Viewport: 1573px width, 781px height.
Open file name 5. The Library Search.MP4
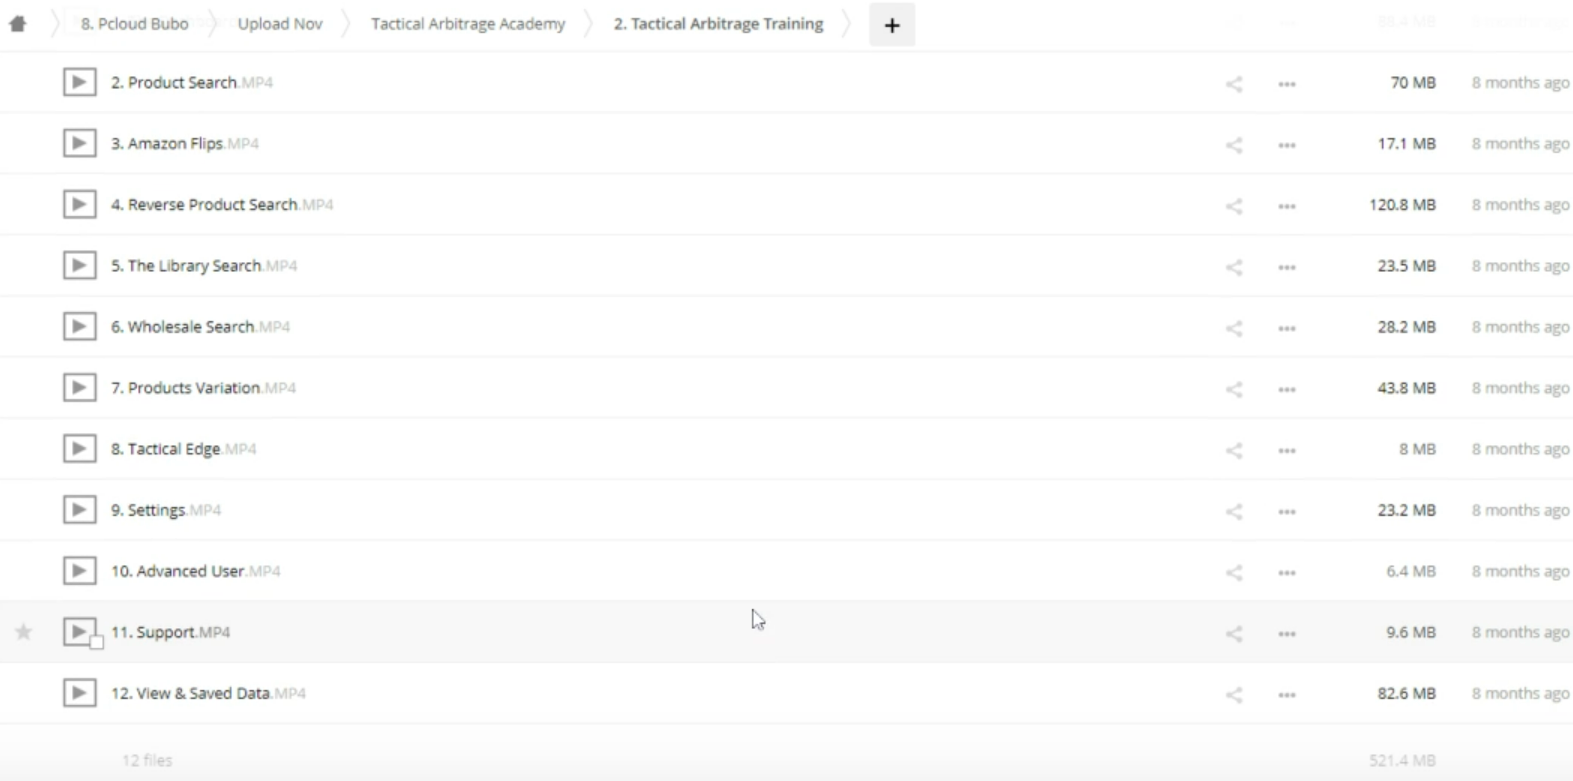click(204, 265)
